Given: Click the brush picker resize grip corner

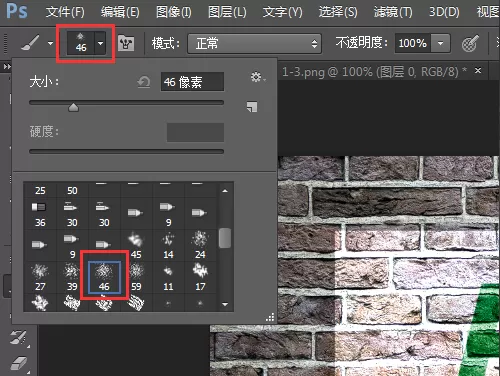Looking at the screenshot, I should tap(270, 317).
